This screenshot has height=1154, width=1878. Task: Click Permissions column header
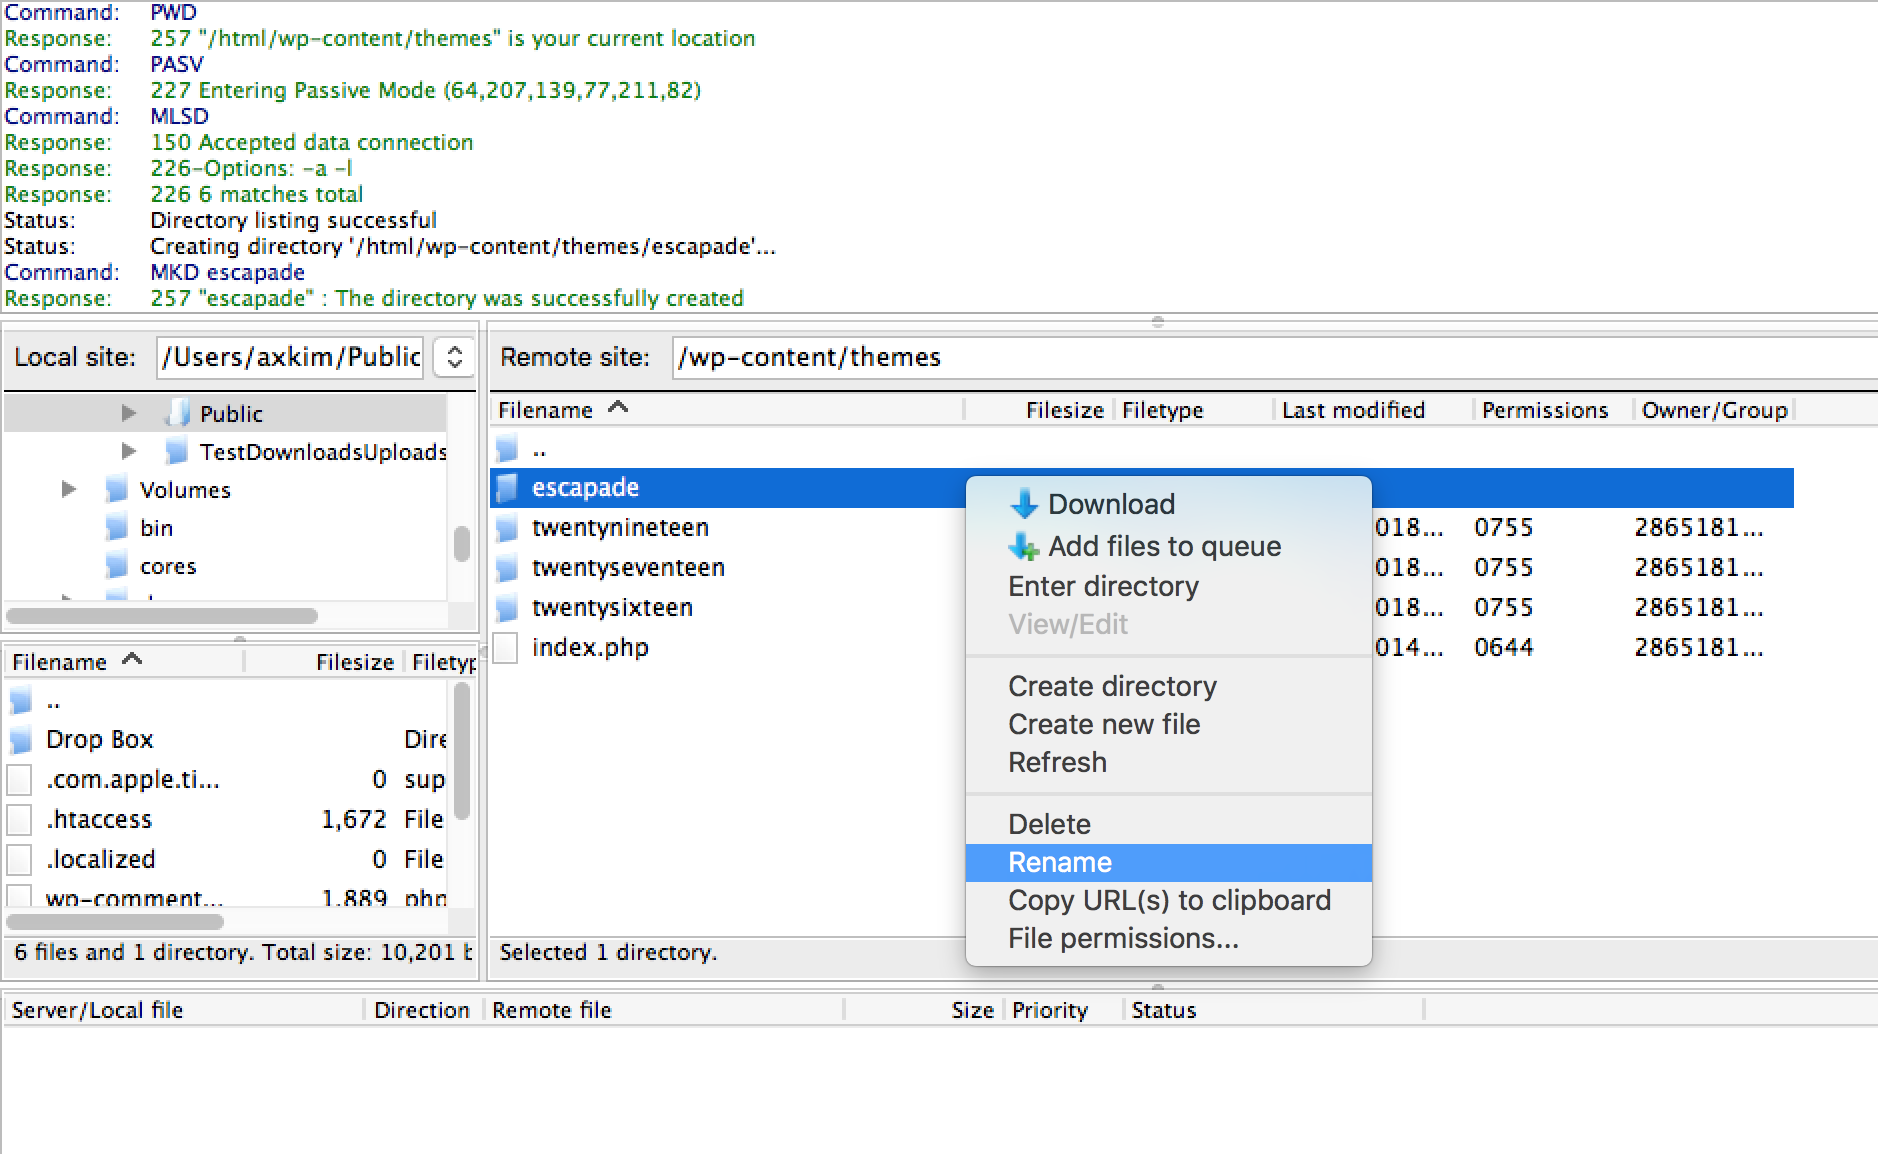(x=1554, y=410)
